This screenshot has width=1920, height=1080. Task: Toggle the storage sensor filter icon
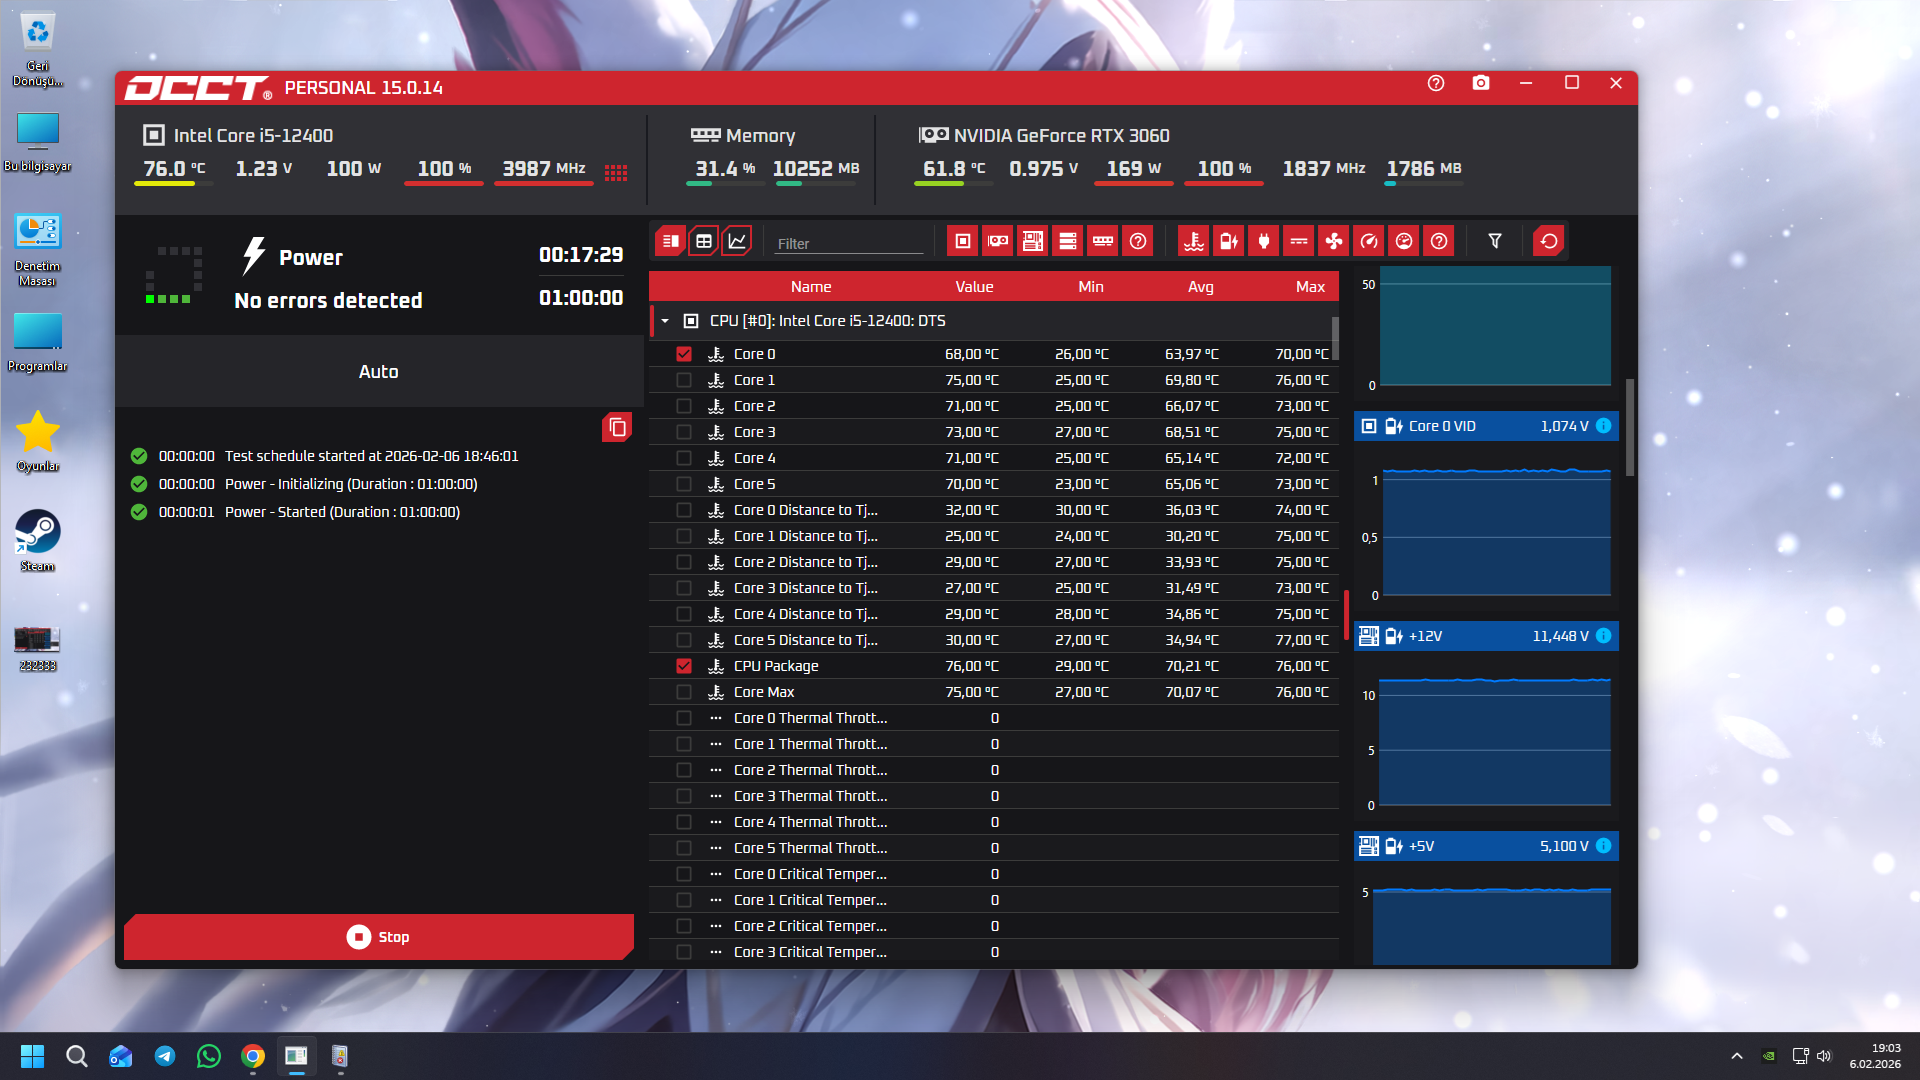1067,241
